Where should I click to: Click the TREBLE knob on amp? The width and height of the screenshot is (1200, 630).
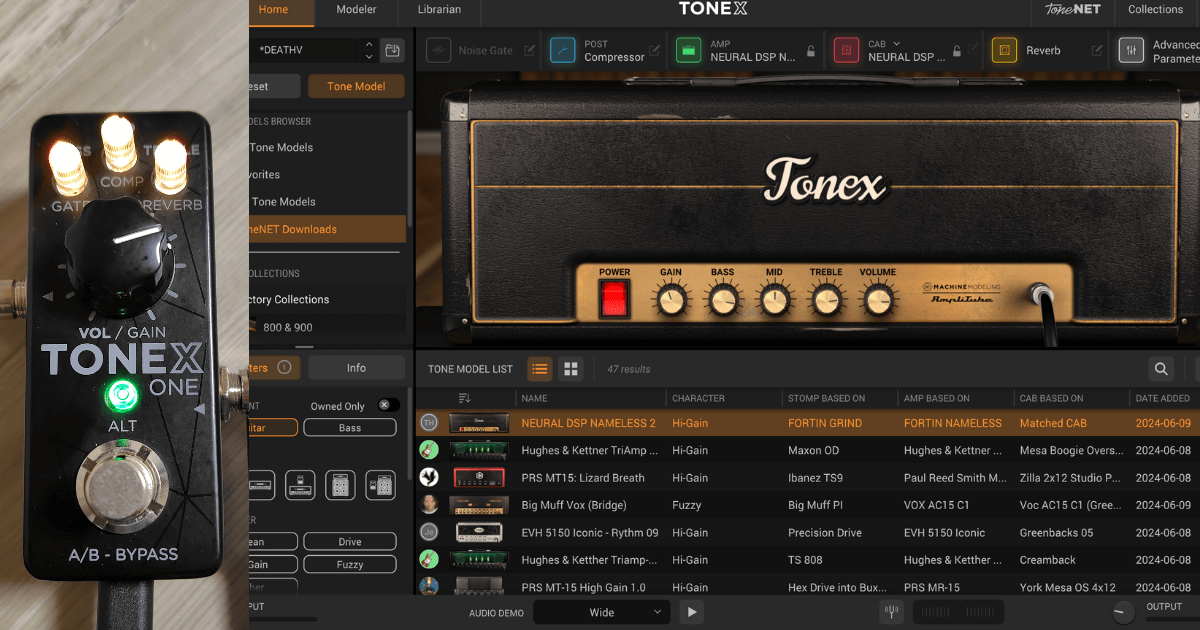tap(826, 299)
